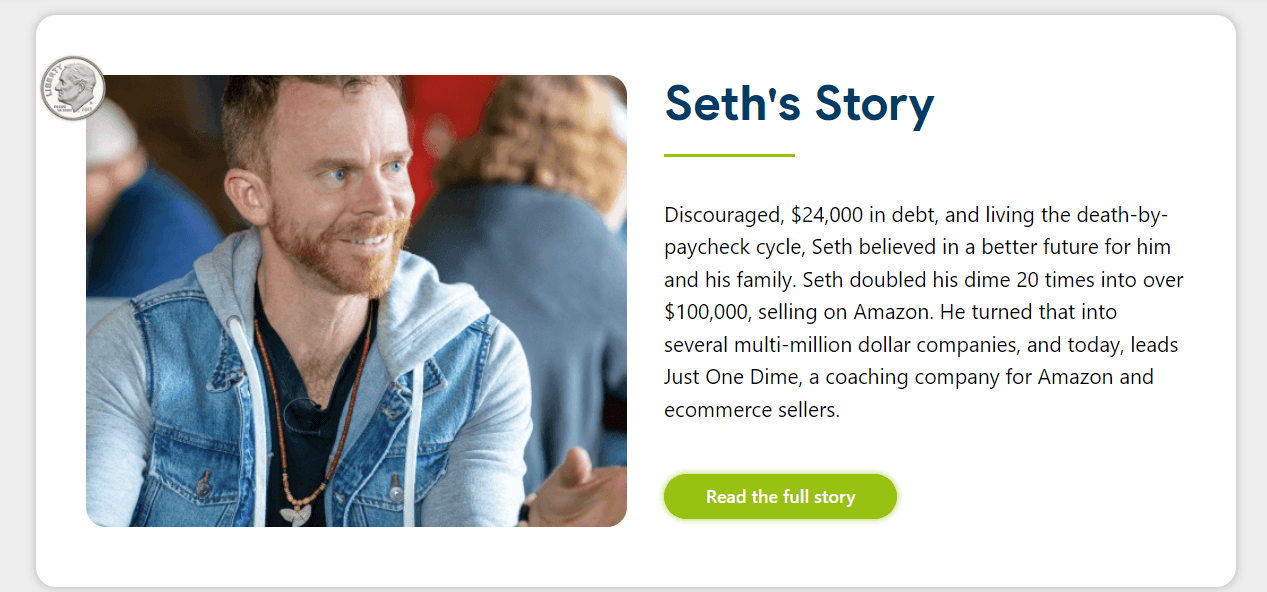The width and height of the screenshot is (1267, 592).
Task: Click the green divider line under the heading
Action: pos(729,156)
